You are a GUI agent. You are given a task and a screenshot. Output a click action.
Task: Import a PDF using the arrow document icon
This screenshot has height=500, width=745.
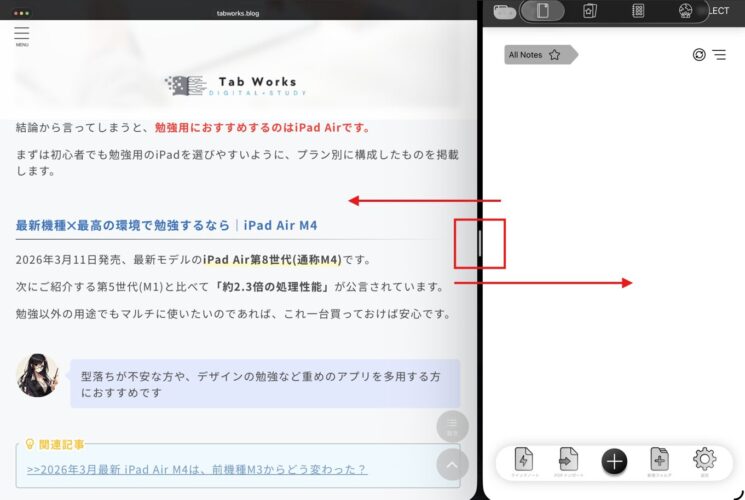(568, 460)
